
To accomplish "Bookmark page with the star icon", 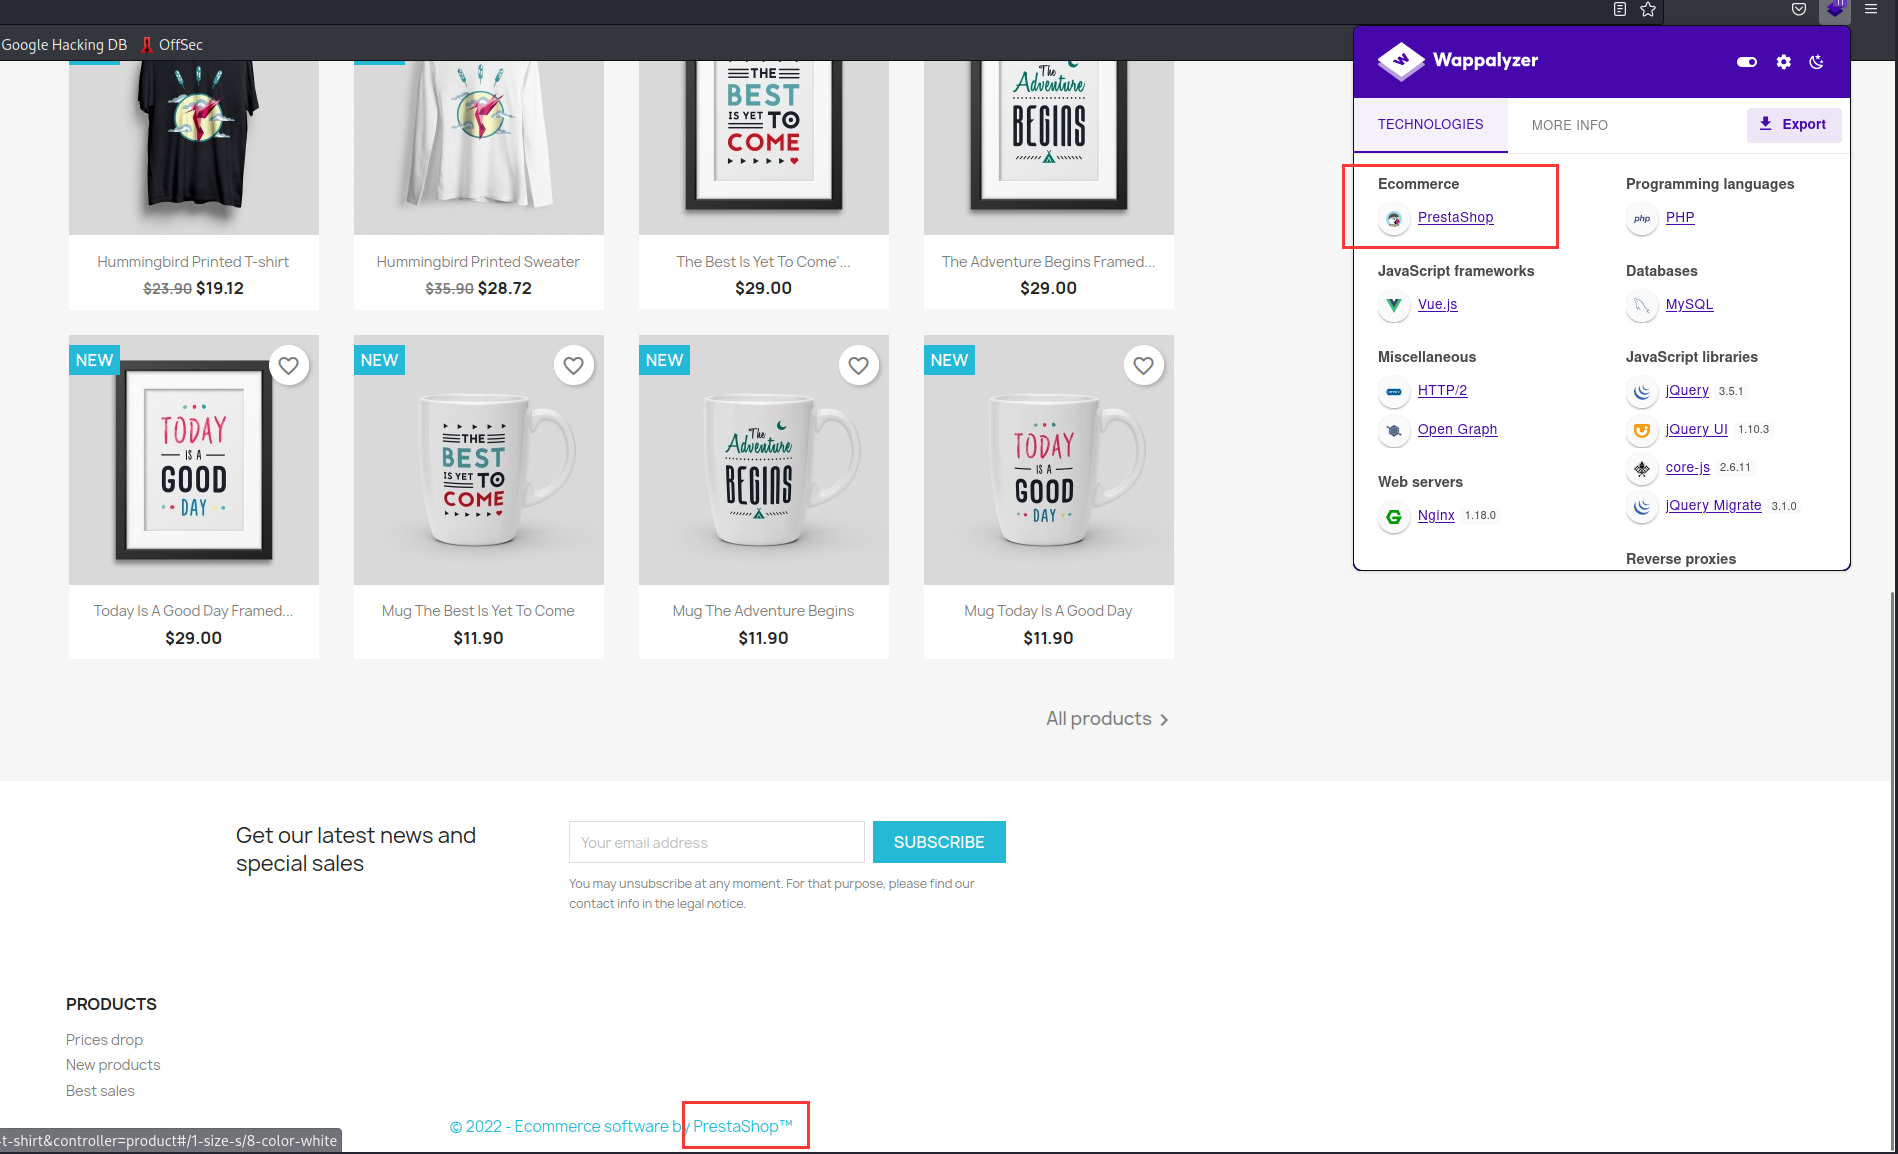I will [1648, 9].
